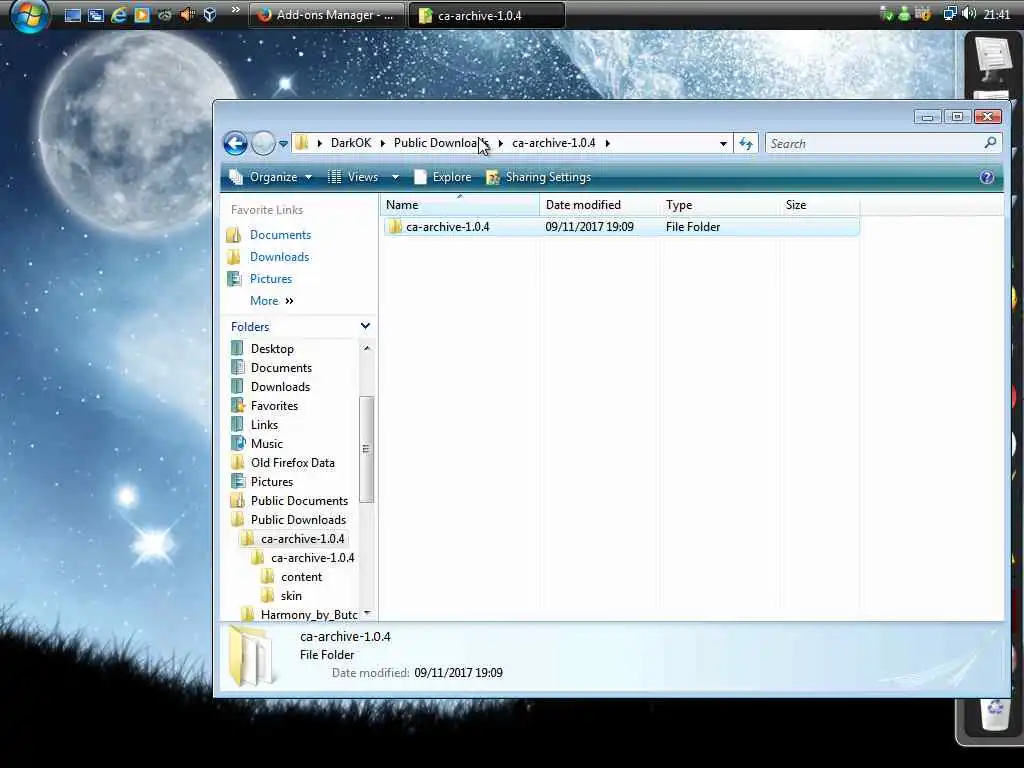The height and width of the screenshot is (768, 1024).
Task: Click the Windows Start orb
Action: click(29, 14)
